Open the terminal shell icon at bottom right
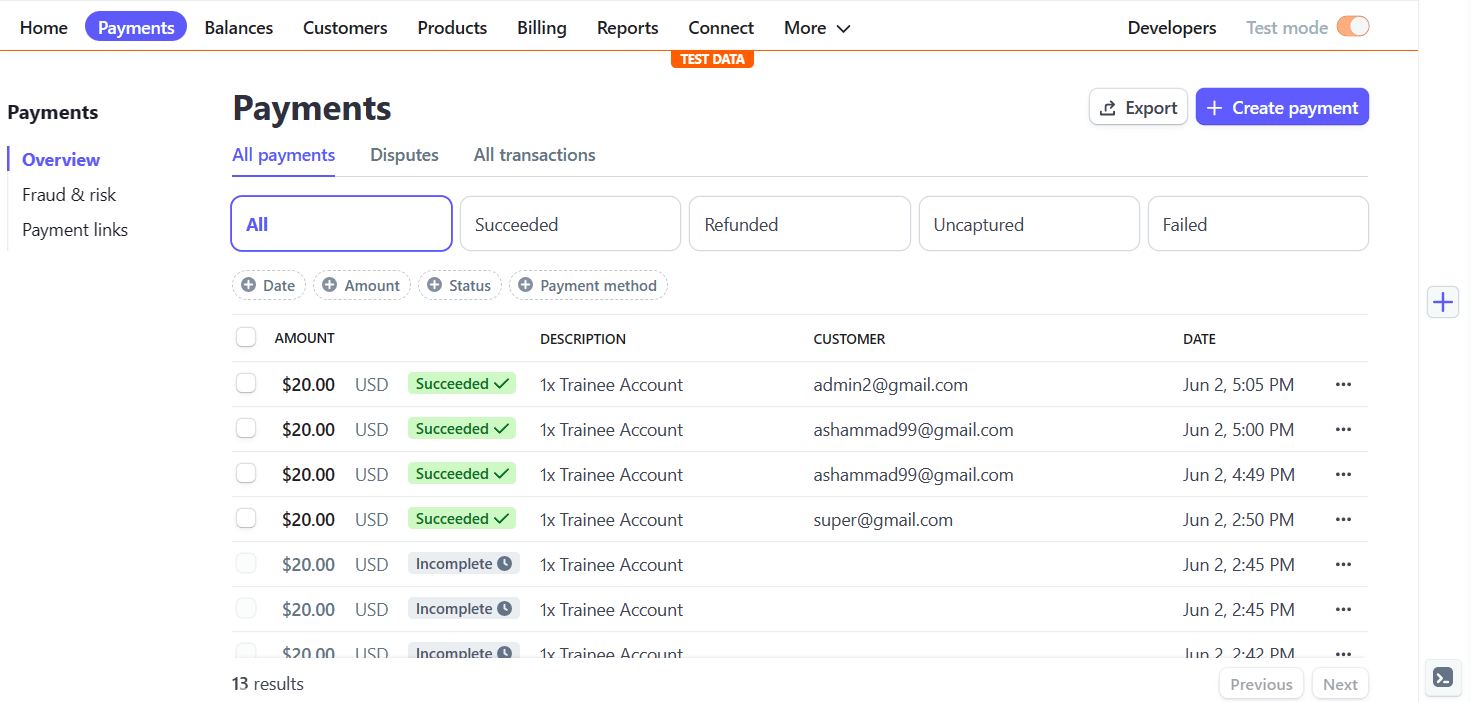Viewport: 1471px width, 702px height. pos(1442,677)
